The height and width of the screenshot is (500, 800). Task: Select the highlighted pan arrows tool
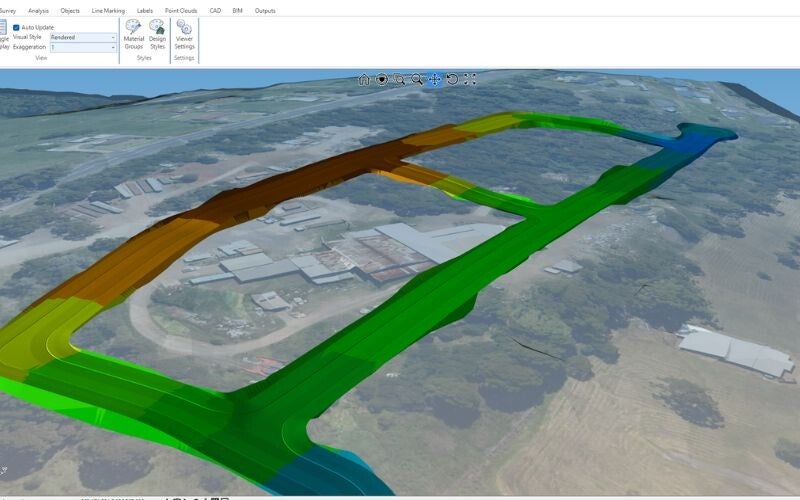click(434, 79)
